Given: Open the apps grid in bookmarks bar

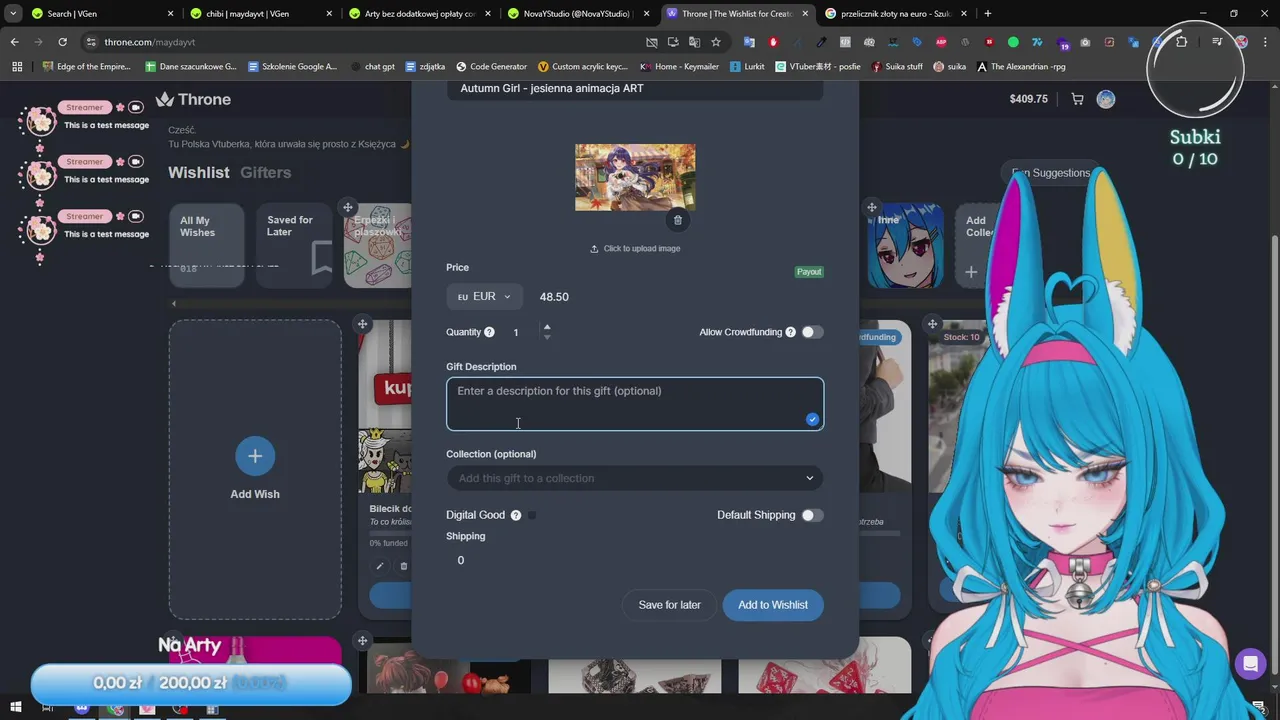Looking at the screenshot, I should coord(17,66).
